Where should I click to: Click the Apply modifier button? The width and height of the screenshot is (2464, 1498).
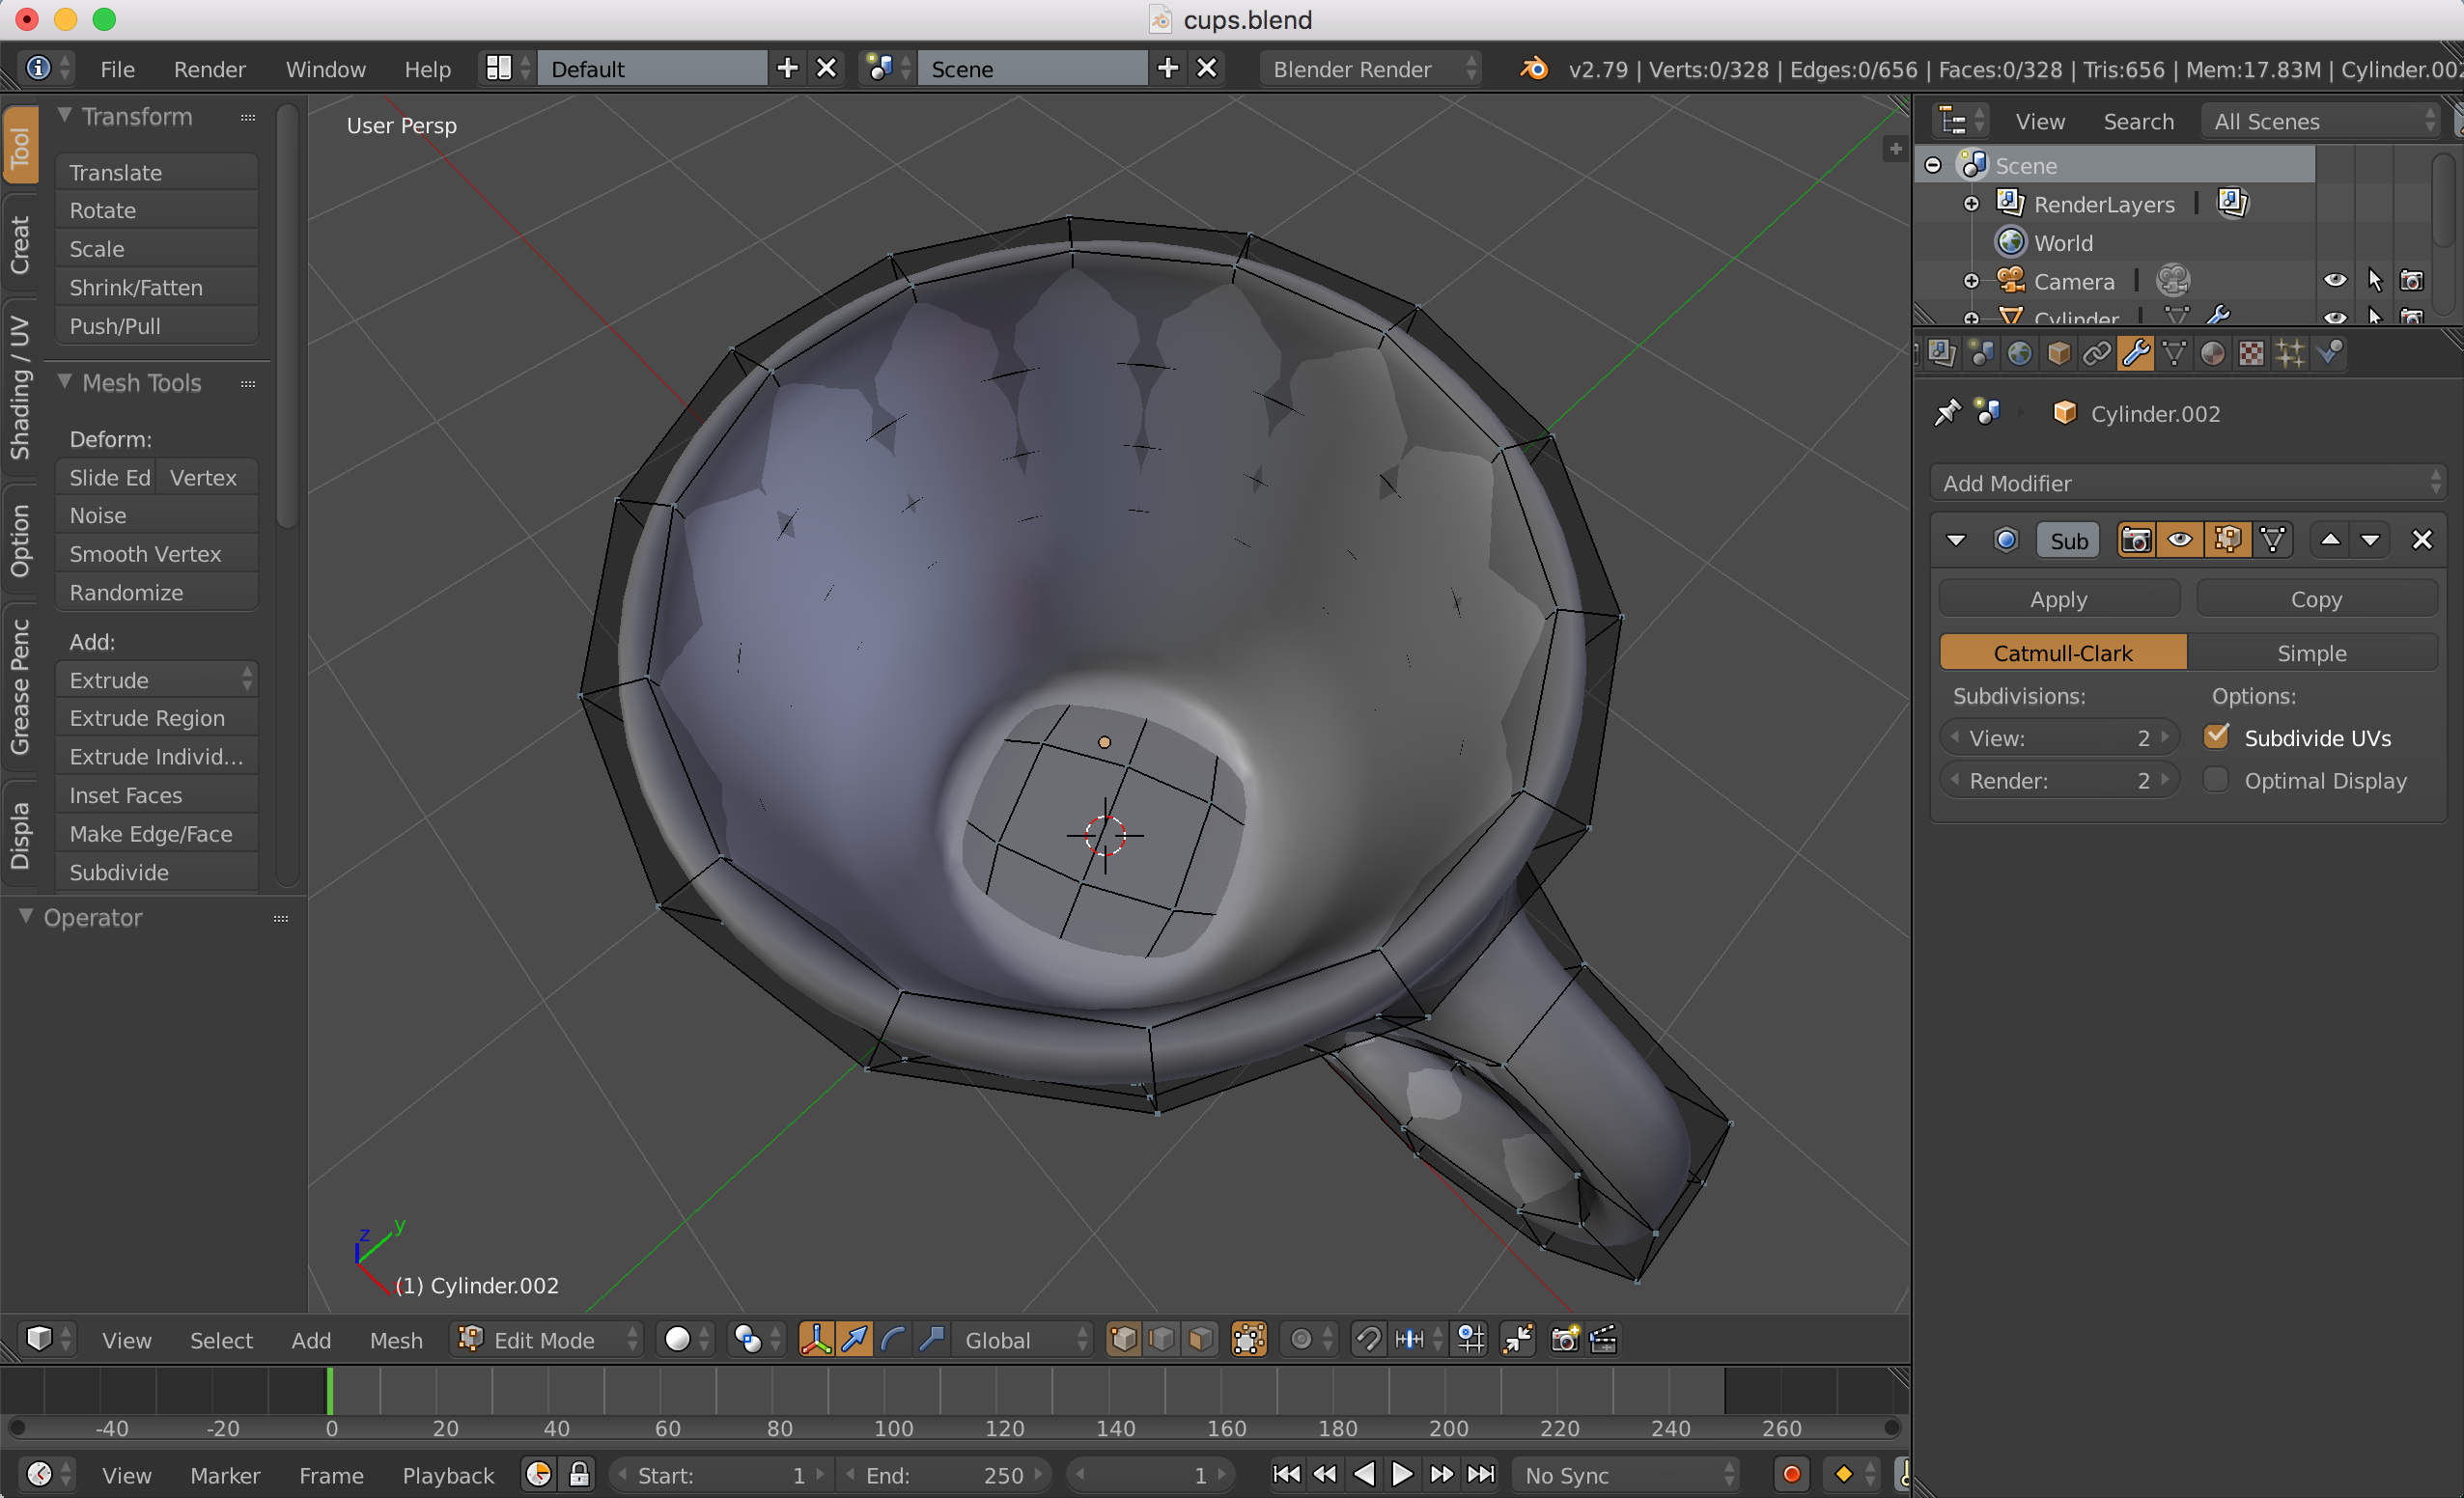2058,599
